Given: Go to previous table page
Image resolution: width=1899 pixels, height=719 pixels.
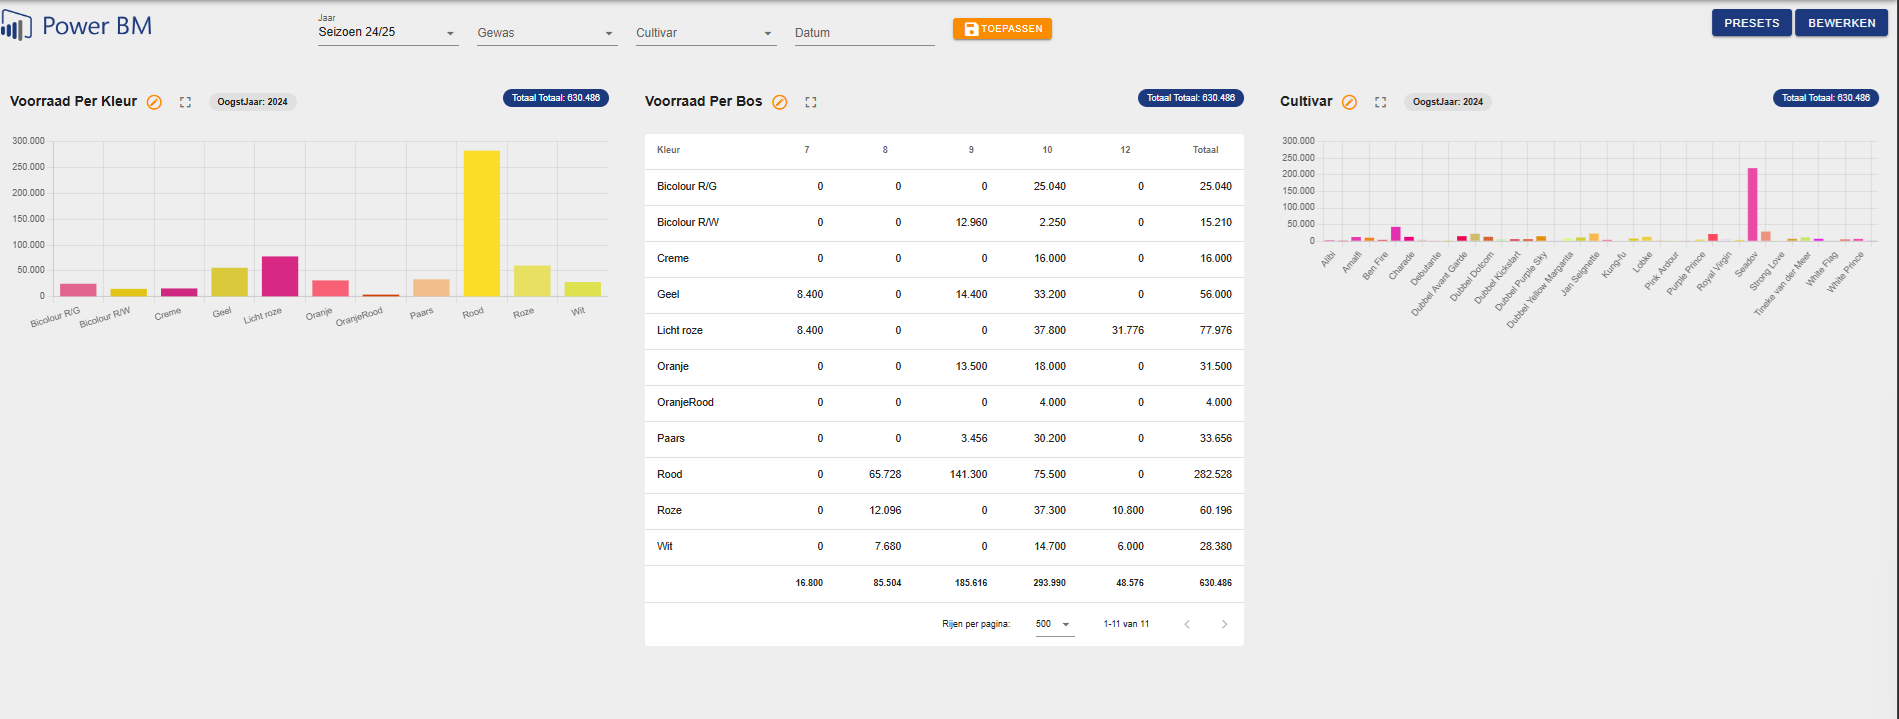Looking at the screenshot, I should click(1187, 624).
